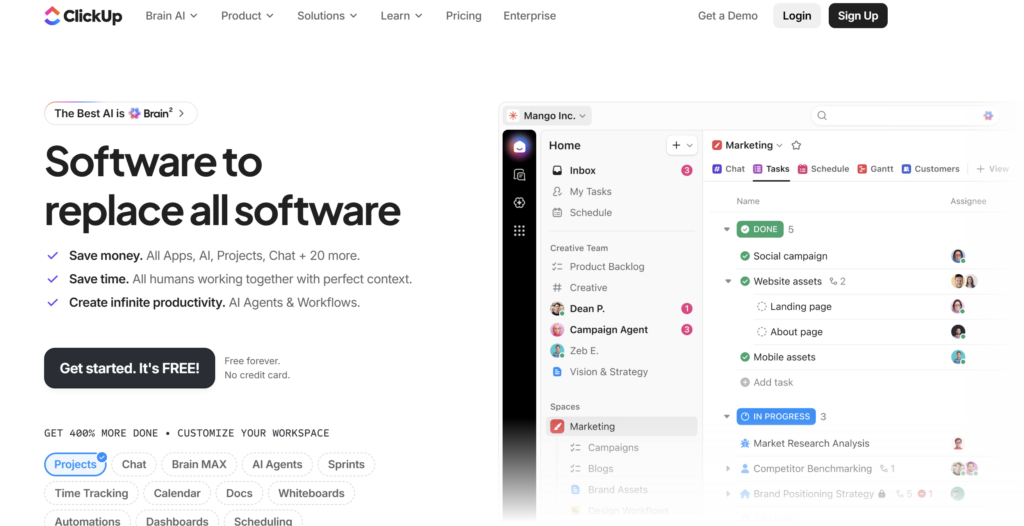Image resolution: width=1024 pixels, height=526 pixels.
Task: Toggle the Website assets complete checkmark
Action: pos(744,282)
